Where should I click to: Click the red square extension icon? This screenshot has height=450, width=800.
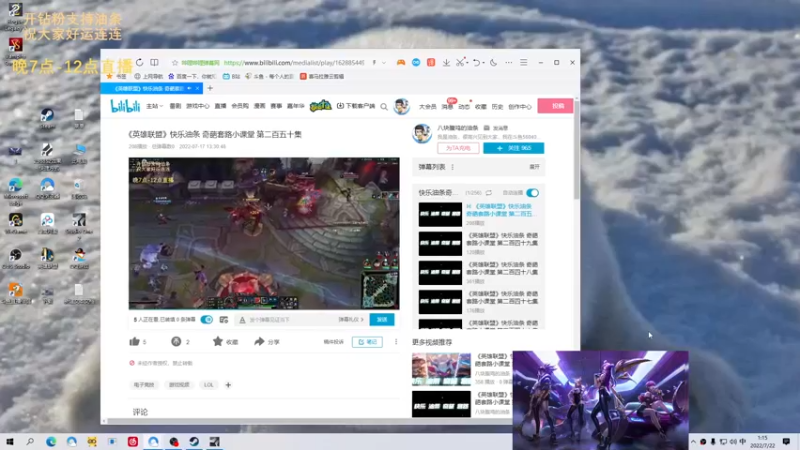coord(431,62)
